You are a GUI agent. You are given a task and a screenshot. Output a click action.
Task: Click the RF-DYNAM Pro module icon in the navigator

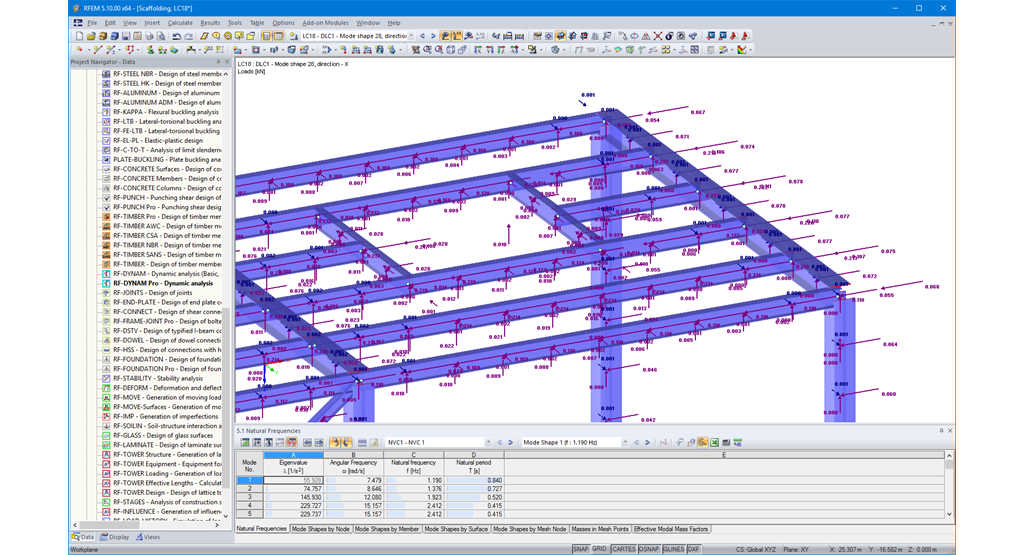(106, 283)
